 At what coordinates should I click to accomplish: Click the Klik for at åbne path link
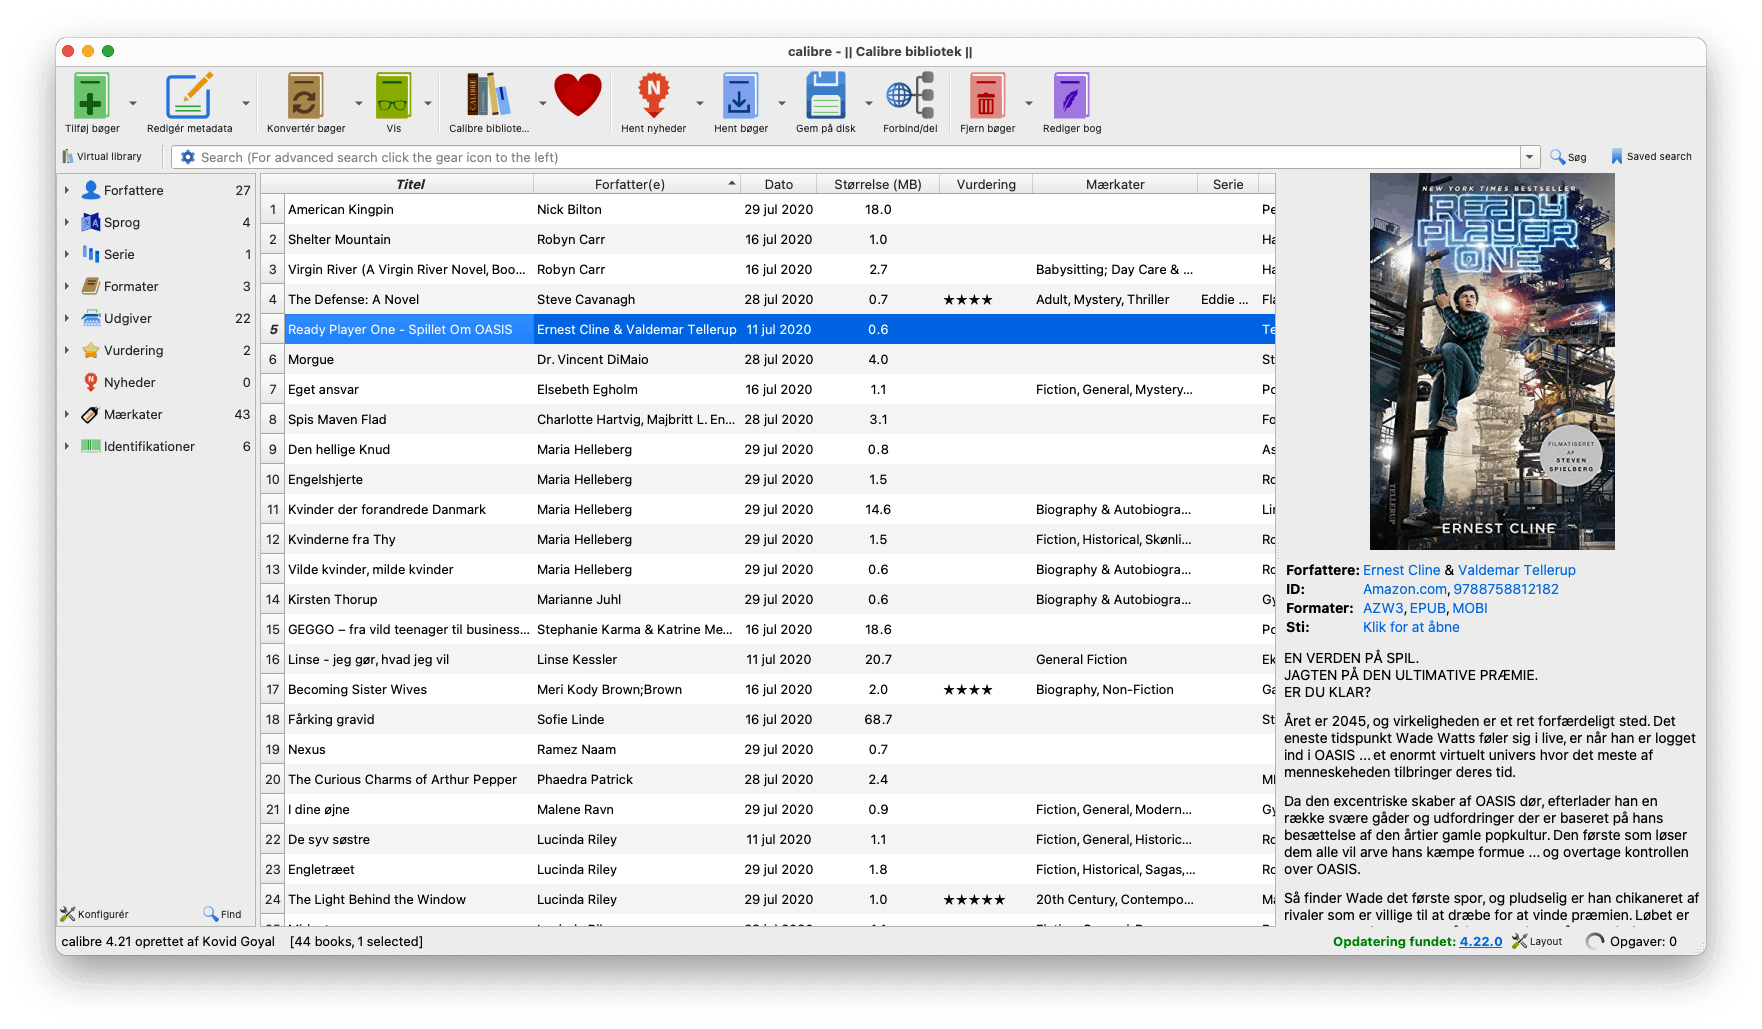[1411, 627]
